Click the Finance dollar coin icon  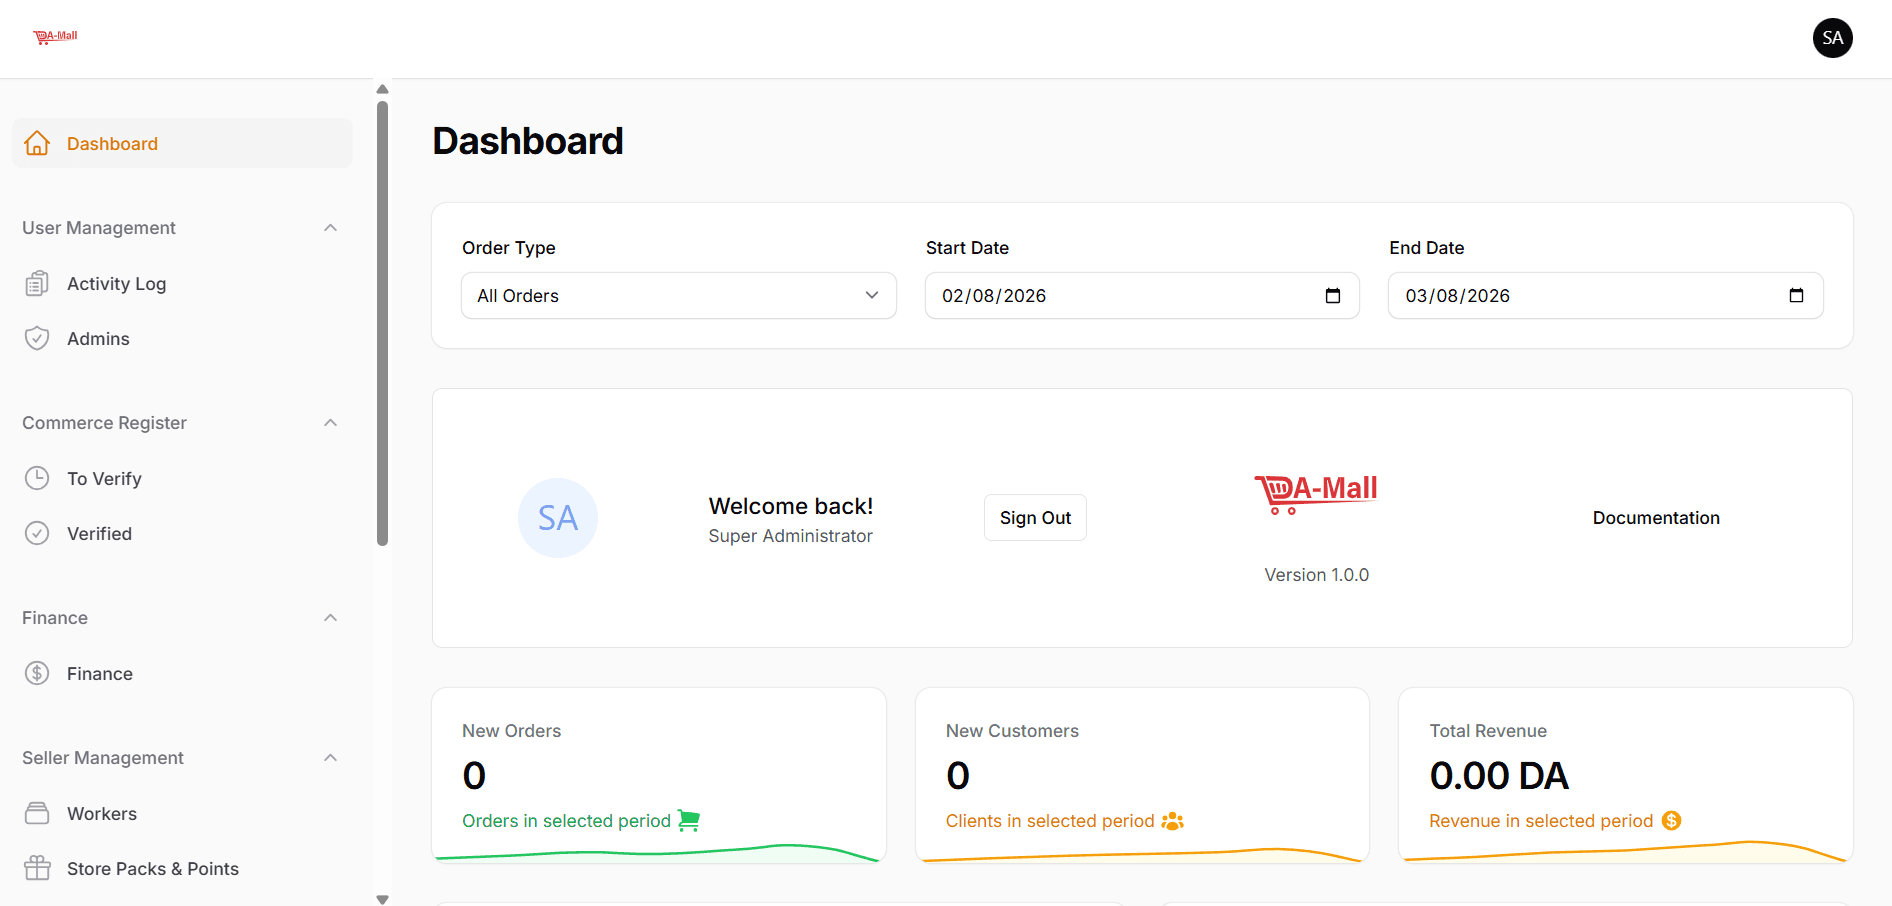point(37,673)
